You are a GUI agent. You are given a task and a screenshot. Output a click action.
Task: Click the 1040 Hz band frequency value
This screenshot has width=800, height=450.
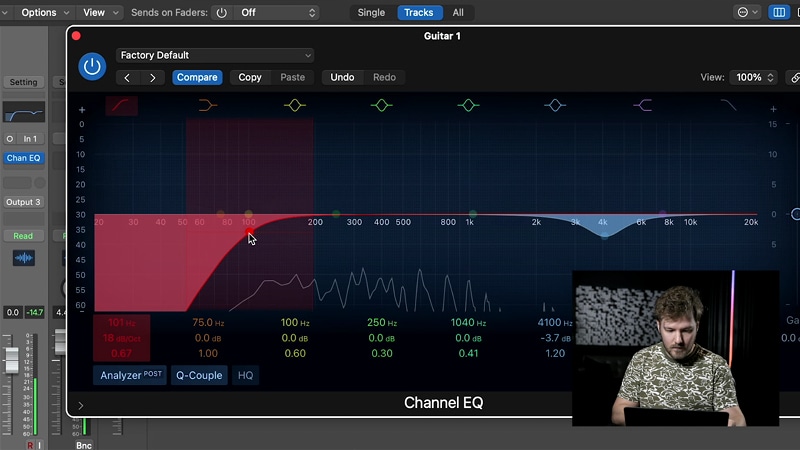click(x=468, y=322)
